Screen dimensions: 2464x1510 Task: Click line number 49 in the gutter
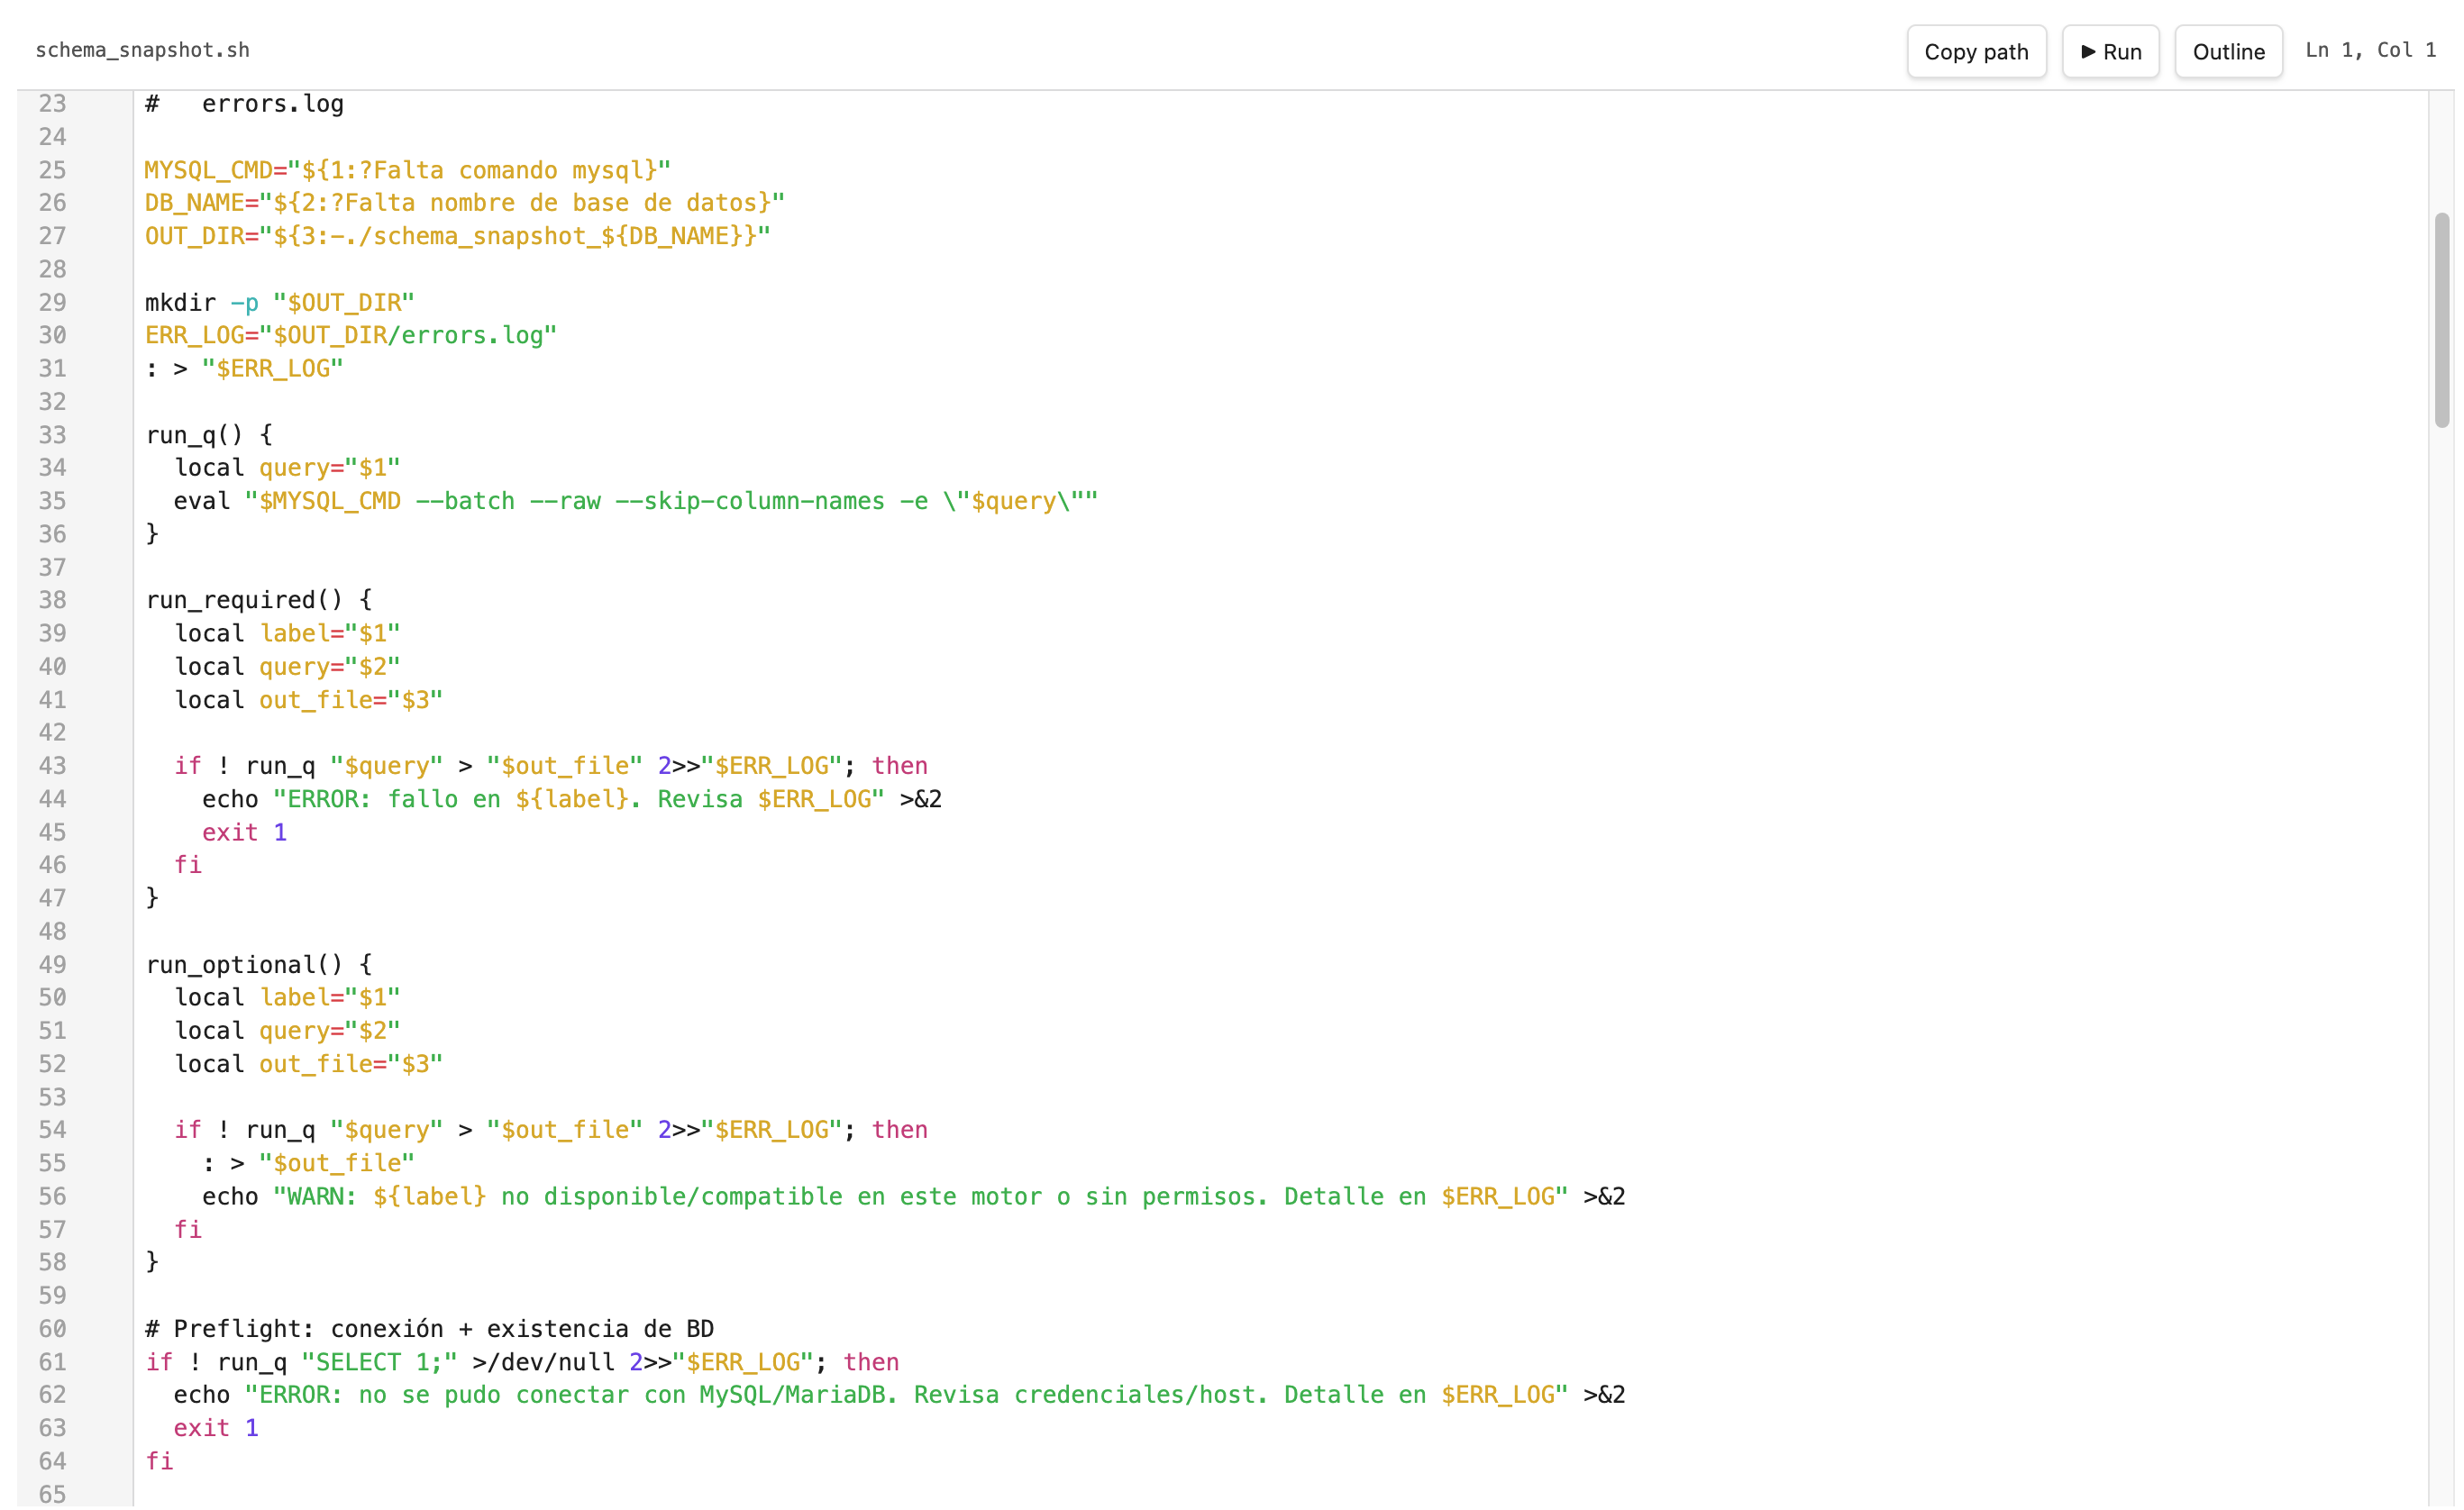click(x=52, y=965)
